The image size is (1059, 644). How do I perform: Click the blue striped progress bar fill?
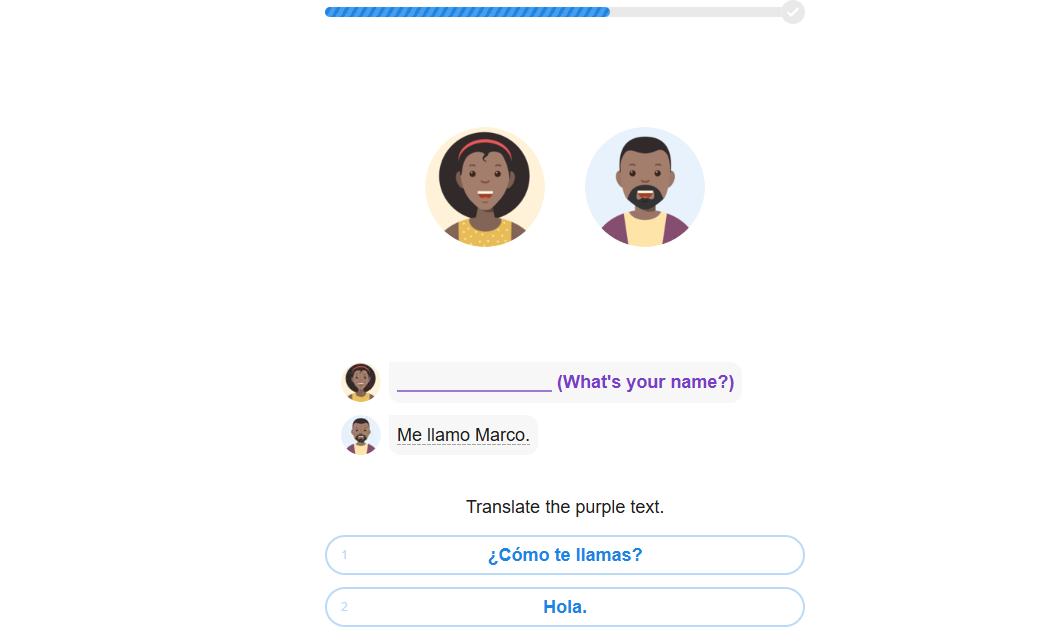[467, 11]
